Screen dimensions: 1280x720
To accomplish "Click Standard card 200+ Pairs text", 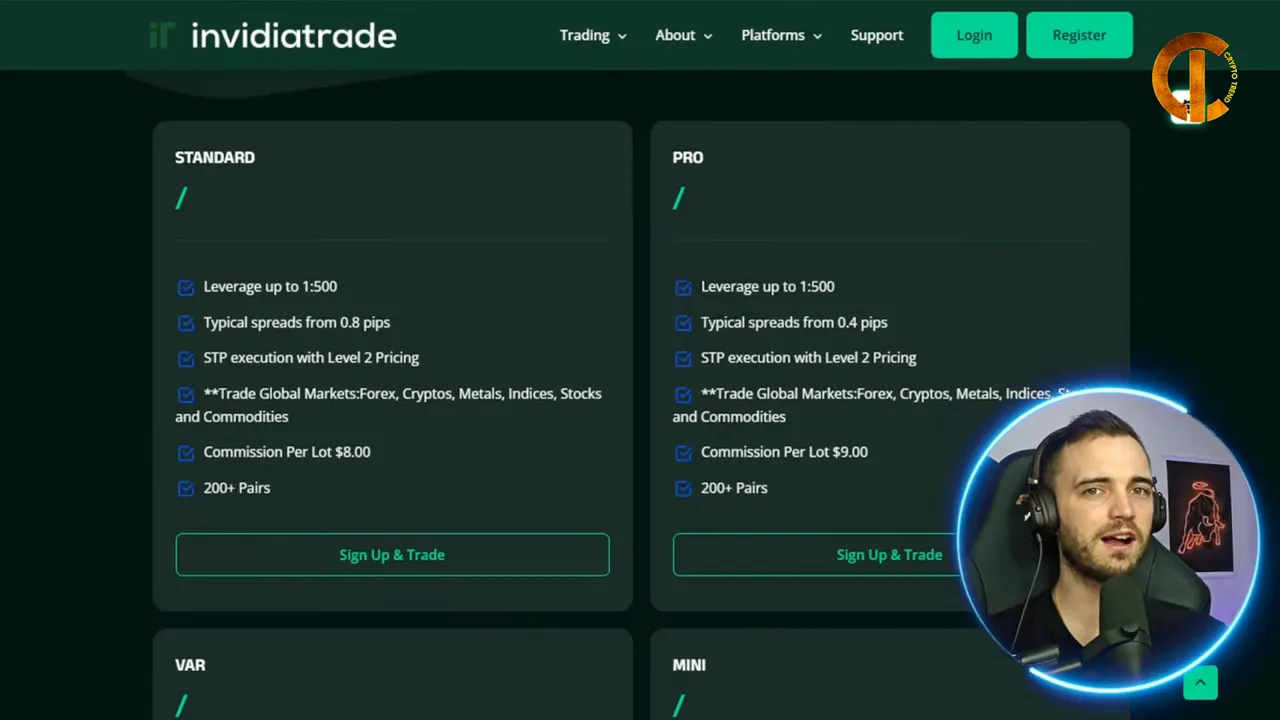I will click(237, 488).
